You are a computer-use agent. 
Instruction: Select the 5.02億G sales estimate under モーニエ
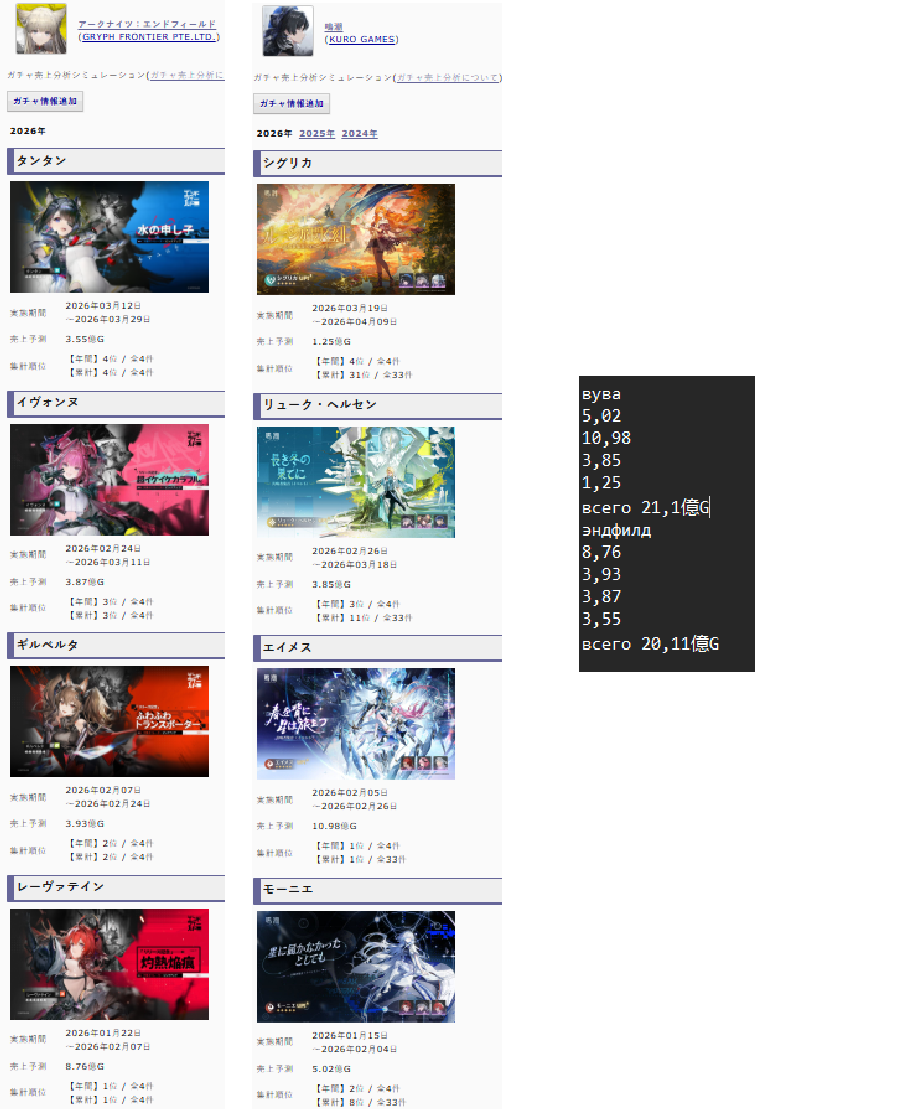click(x=332, y=1069)
